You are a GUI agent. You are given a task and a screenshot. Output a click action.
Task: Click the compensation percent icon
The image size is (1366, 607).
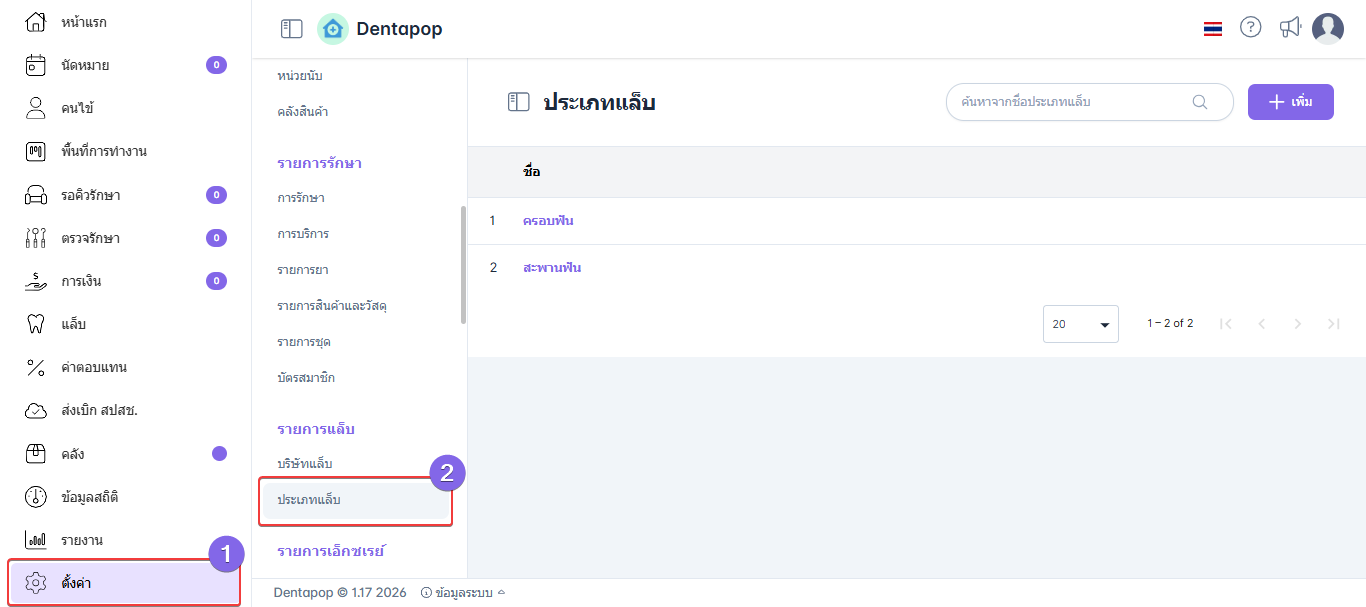point(36,367)
